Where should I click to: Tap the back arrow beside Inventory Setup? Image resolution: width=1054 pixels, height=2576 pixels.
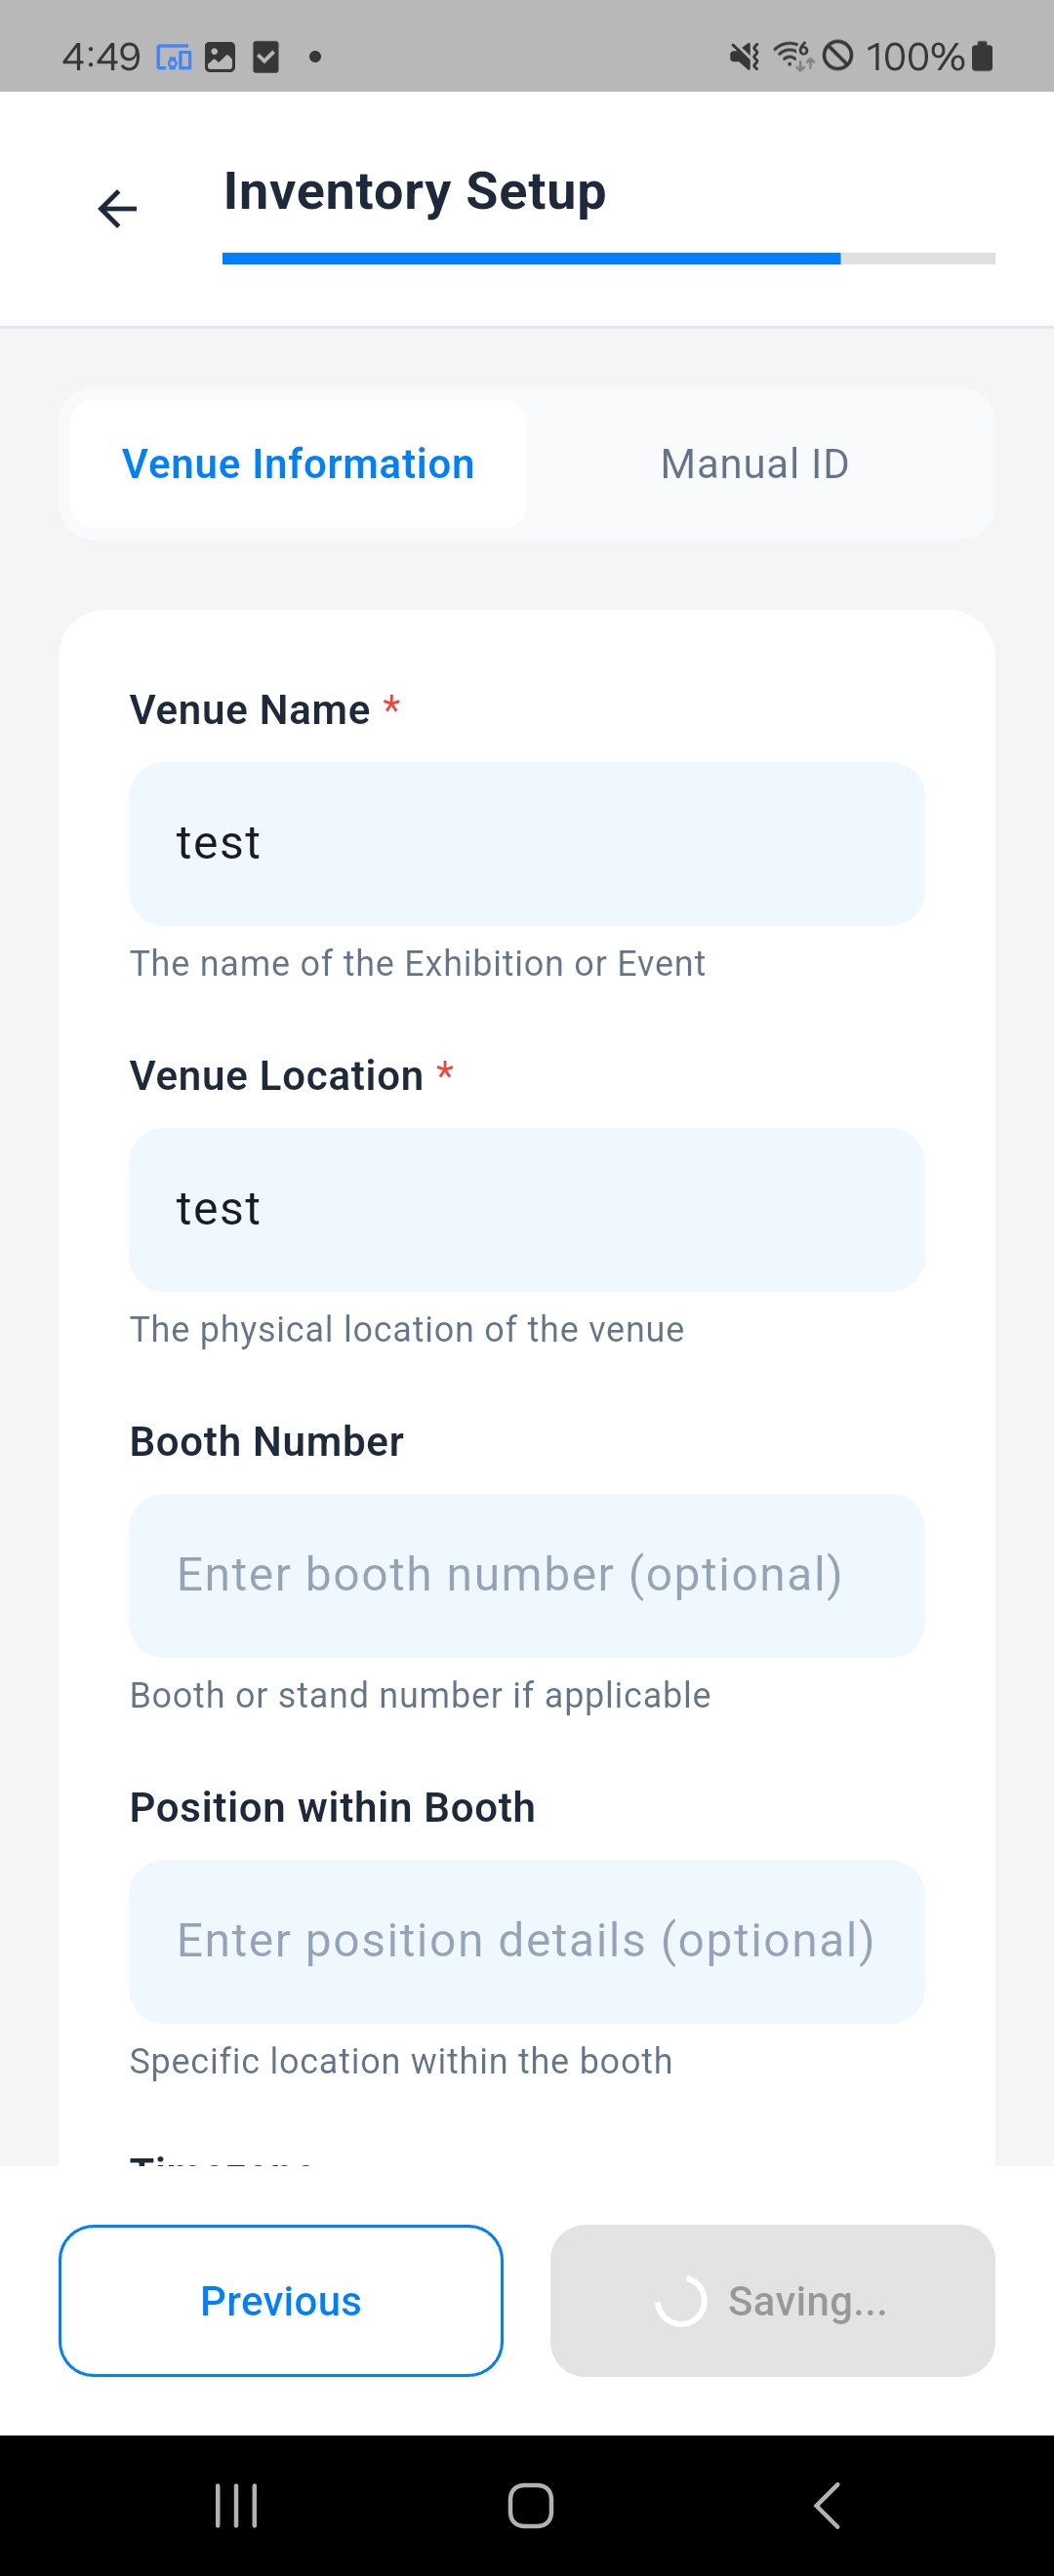click(117, 209)
